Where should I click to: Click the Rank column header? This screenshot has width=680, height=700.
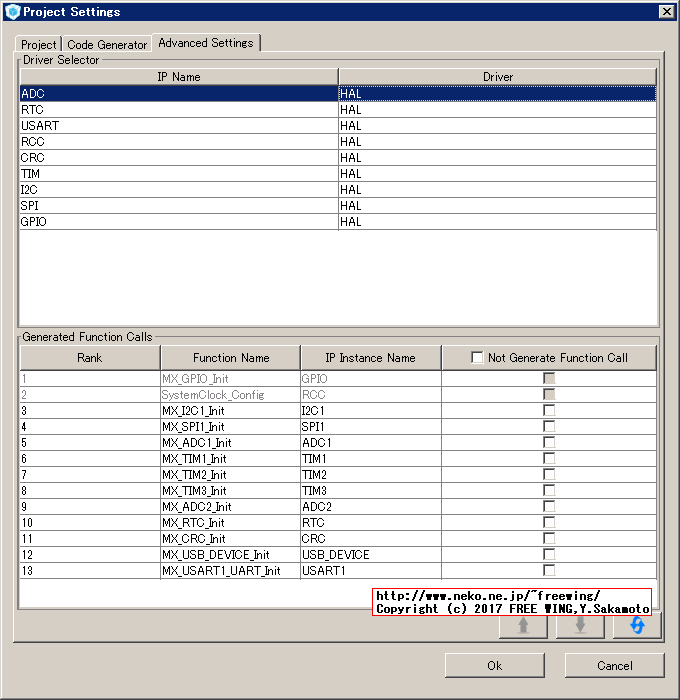coord(90,358)
